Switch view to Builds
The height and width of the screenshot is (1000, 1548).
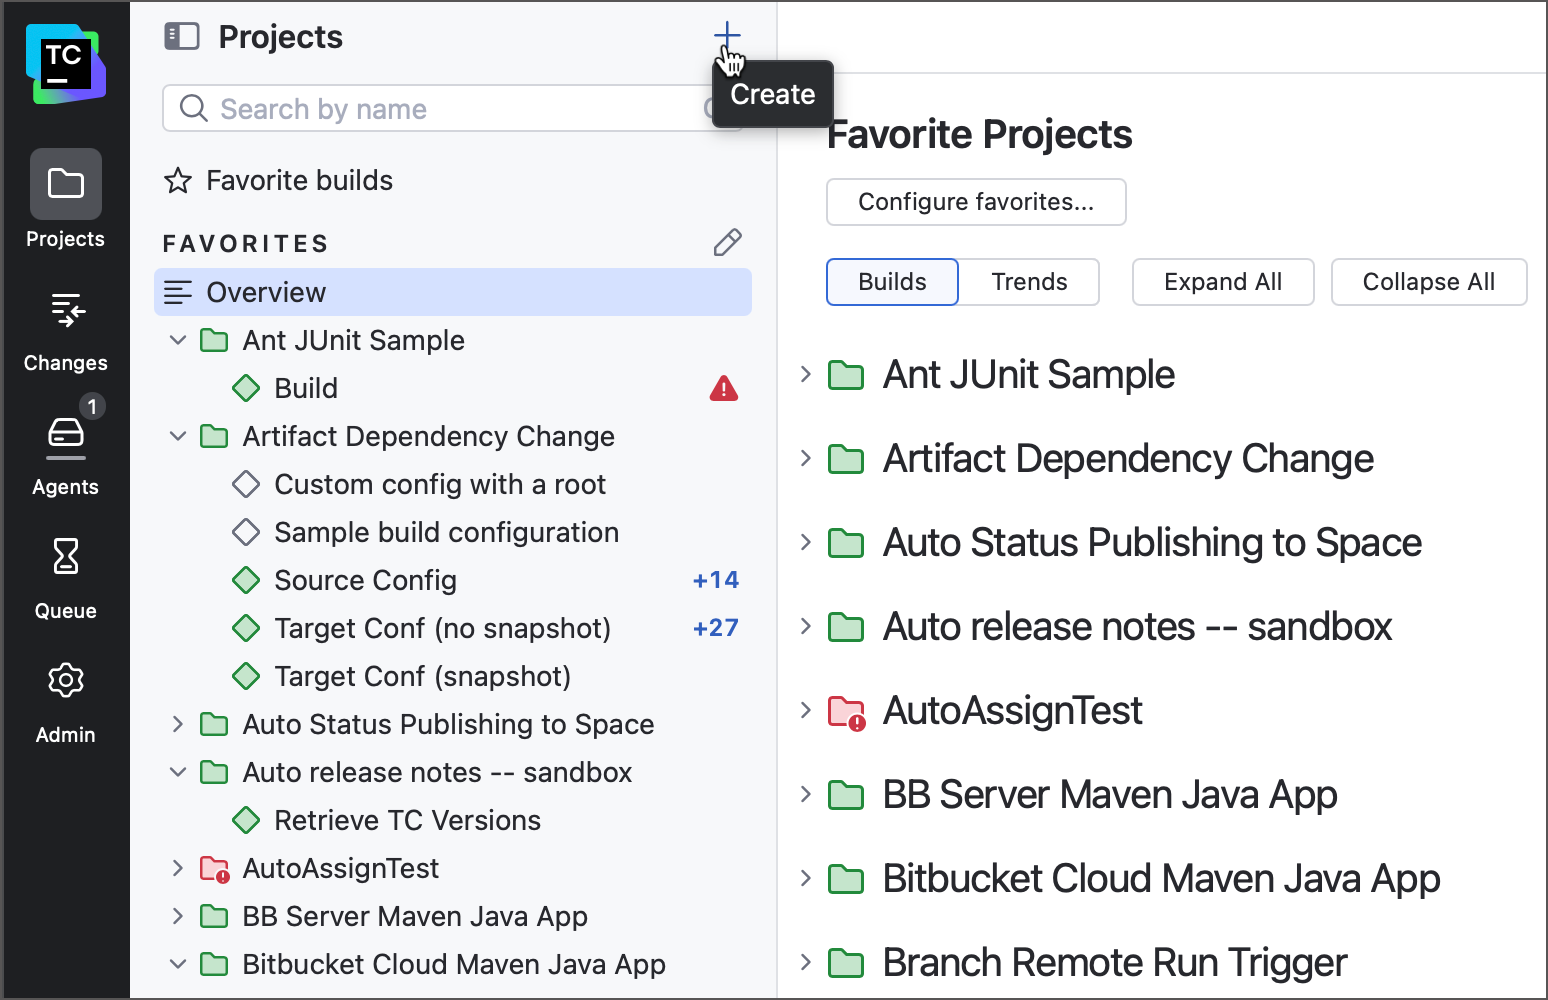coord(892,282)
